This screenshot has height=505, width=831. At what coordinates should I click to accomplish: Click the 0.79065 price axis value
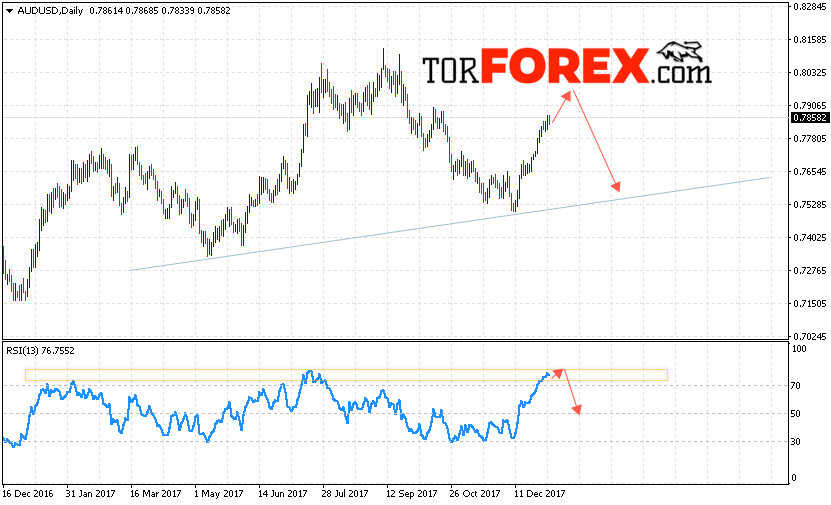(810, 106)
